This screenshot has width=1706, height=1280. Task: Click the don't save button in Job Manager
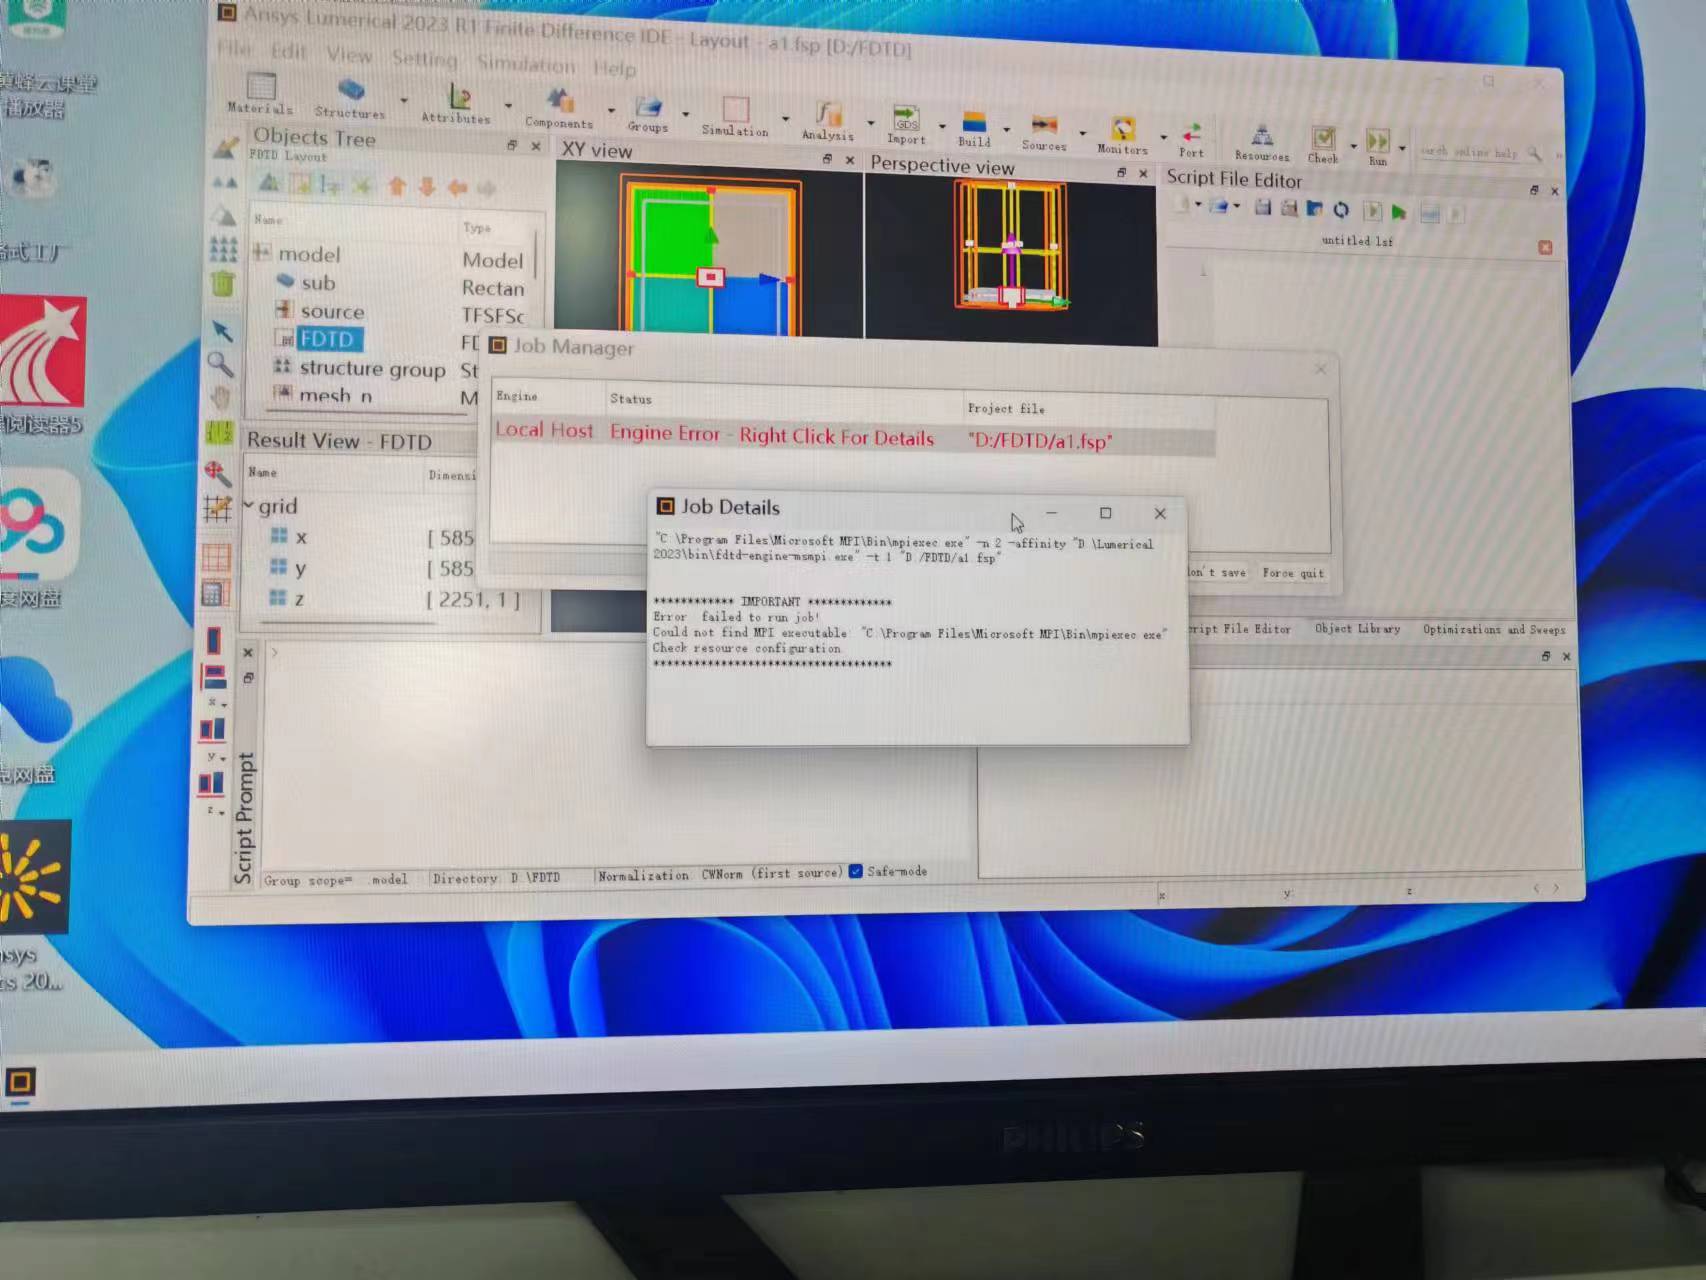[x=1218, y=572]
